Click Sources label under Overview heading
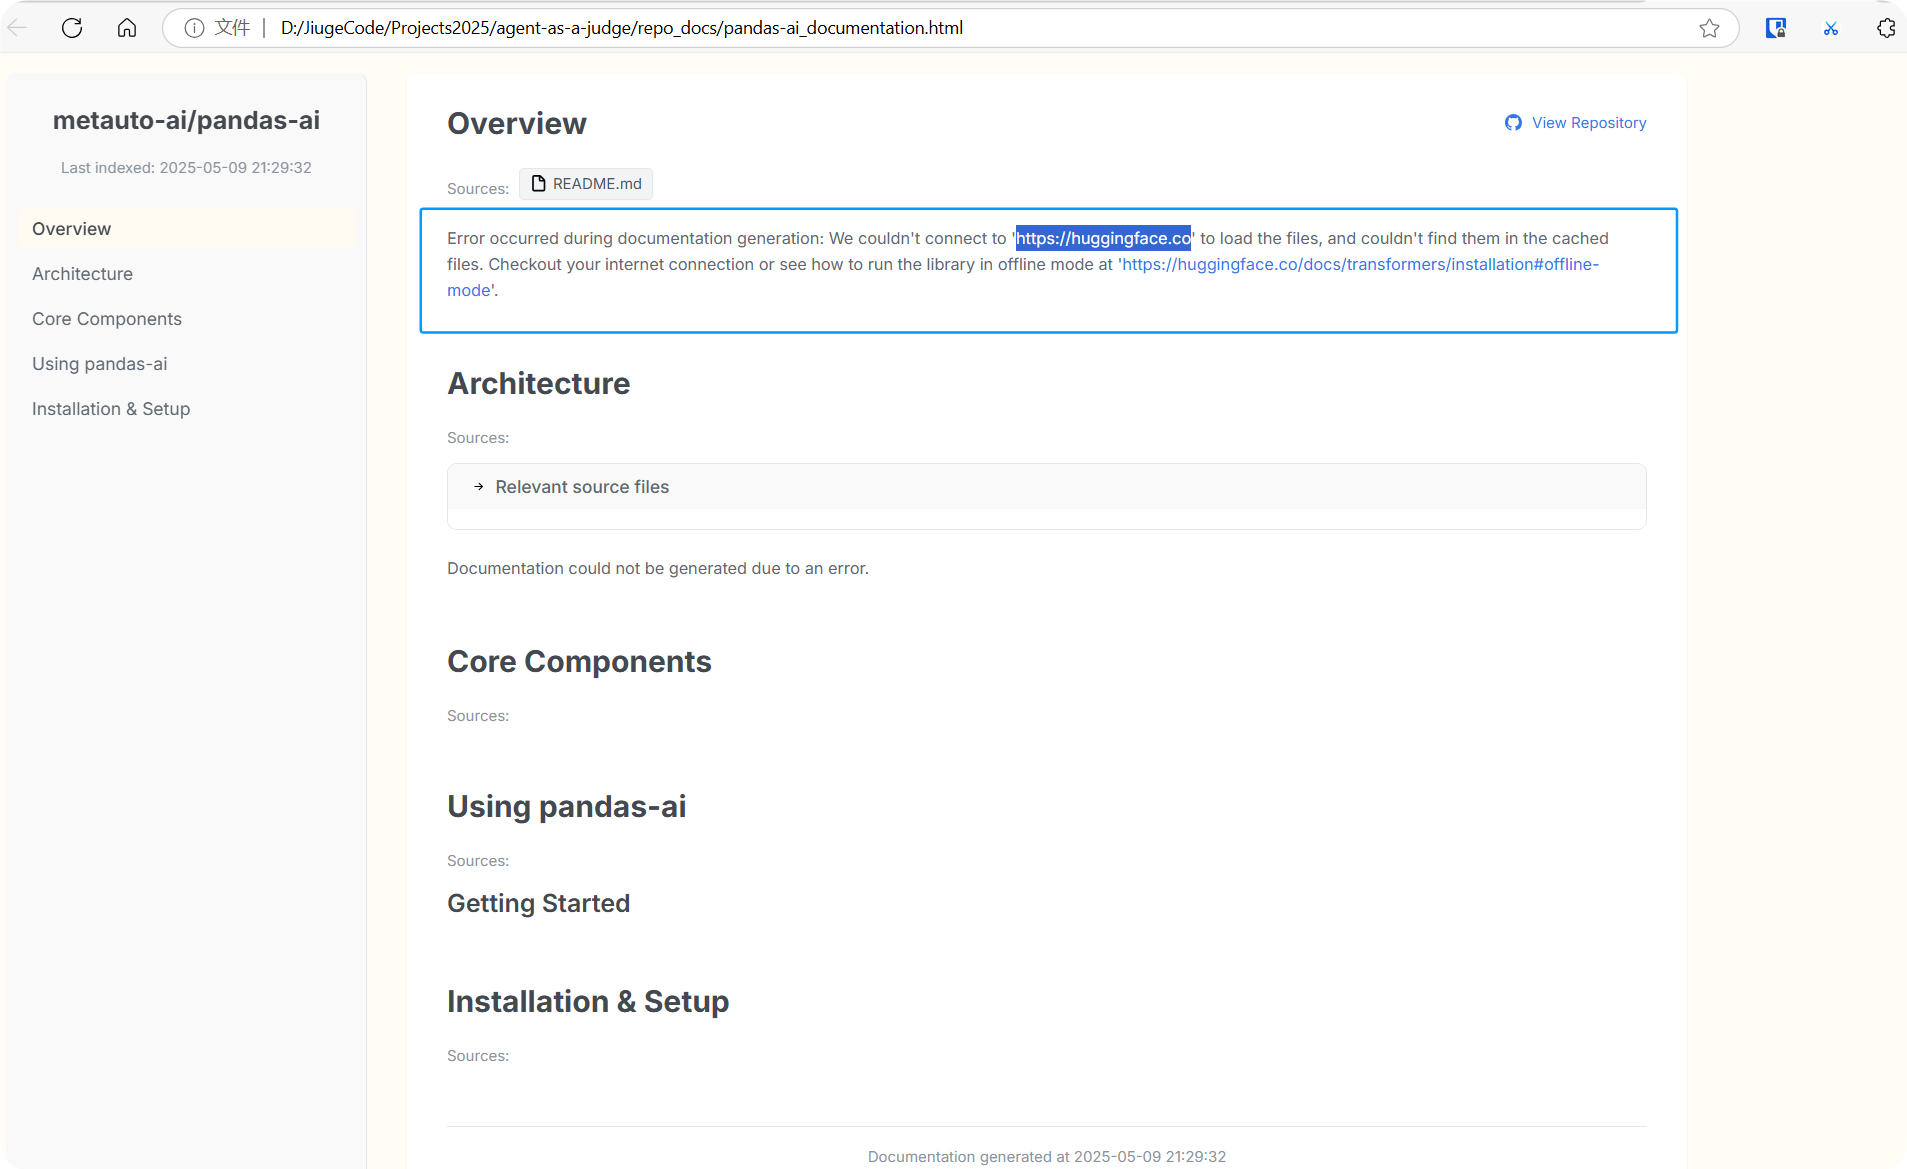 pyautogui.click(x=478, y=188)
